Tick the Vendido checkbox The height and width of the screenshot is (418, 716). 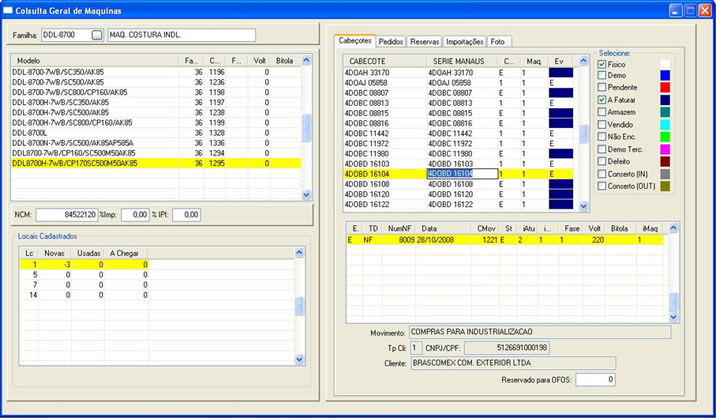point(602,124)
